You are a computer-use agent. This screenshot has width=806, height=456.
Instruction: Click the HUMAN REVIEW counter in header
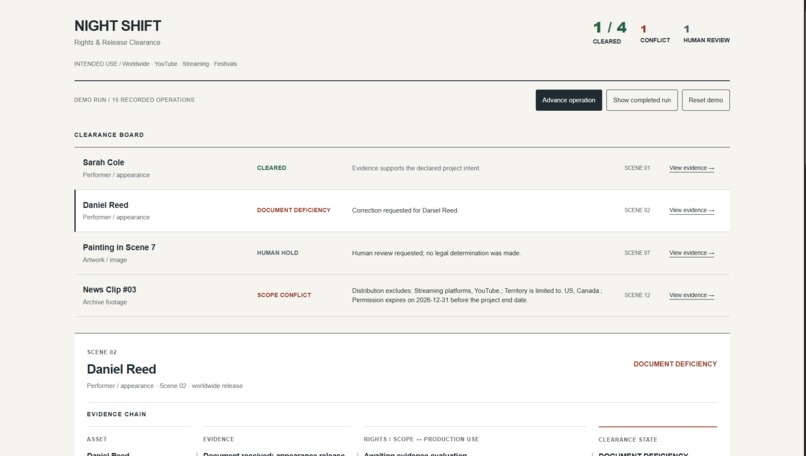coord(706,34)
